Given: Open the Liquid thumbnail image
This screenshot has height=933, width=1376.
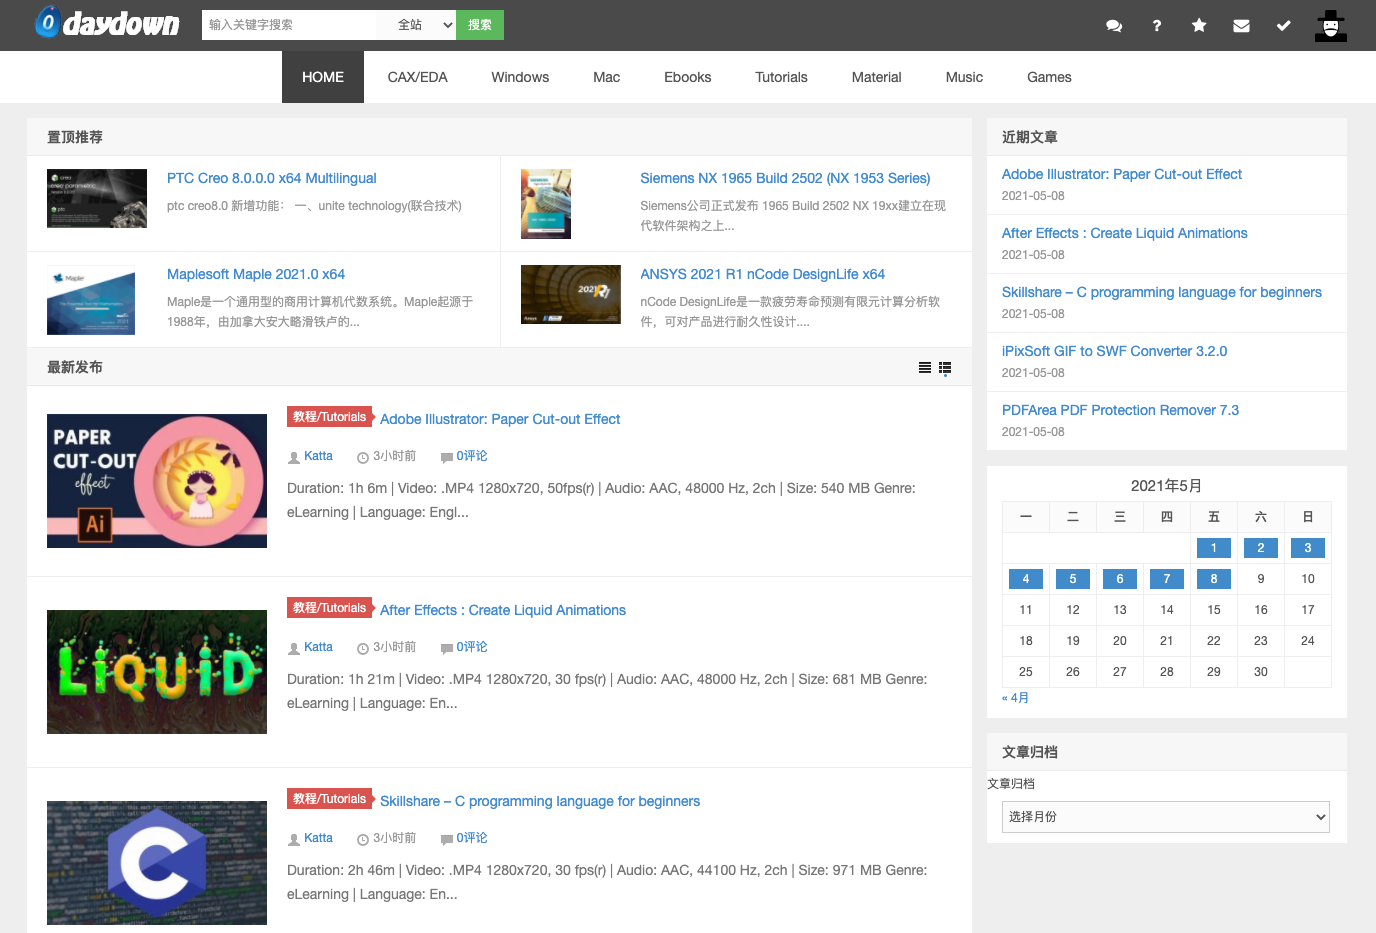Looking at the screenshot, I should pos(157,672).
